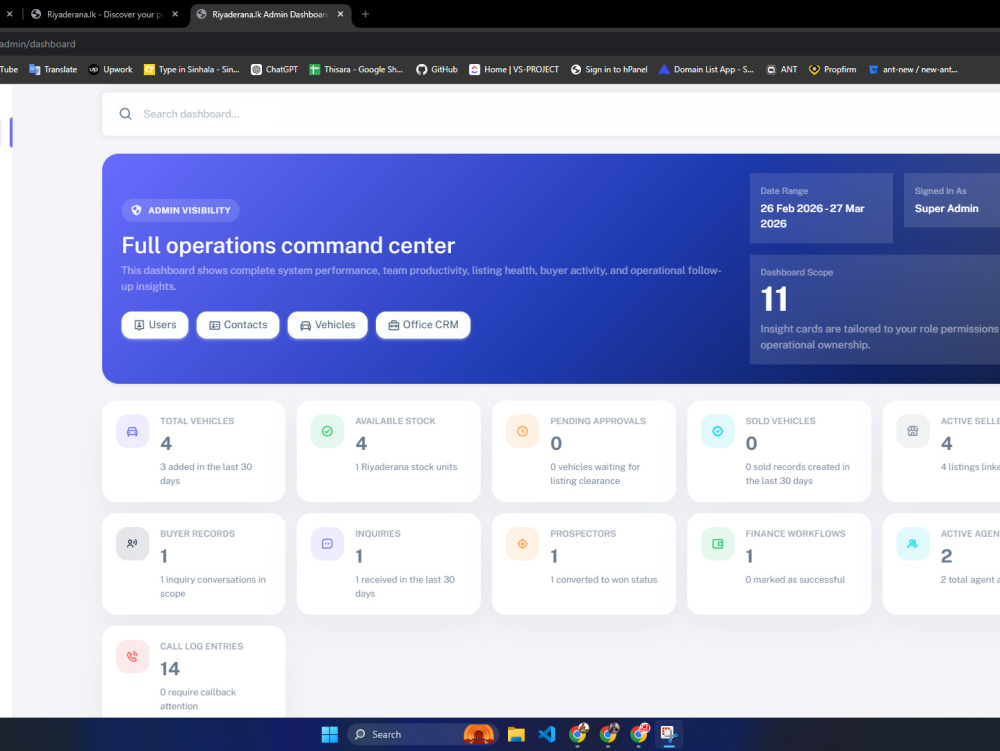Screen dimensions: 1000x751
Task: Click the Call Log Entries phone icon
Action: pyautogui.click(x=132, y=657)
